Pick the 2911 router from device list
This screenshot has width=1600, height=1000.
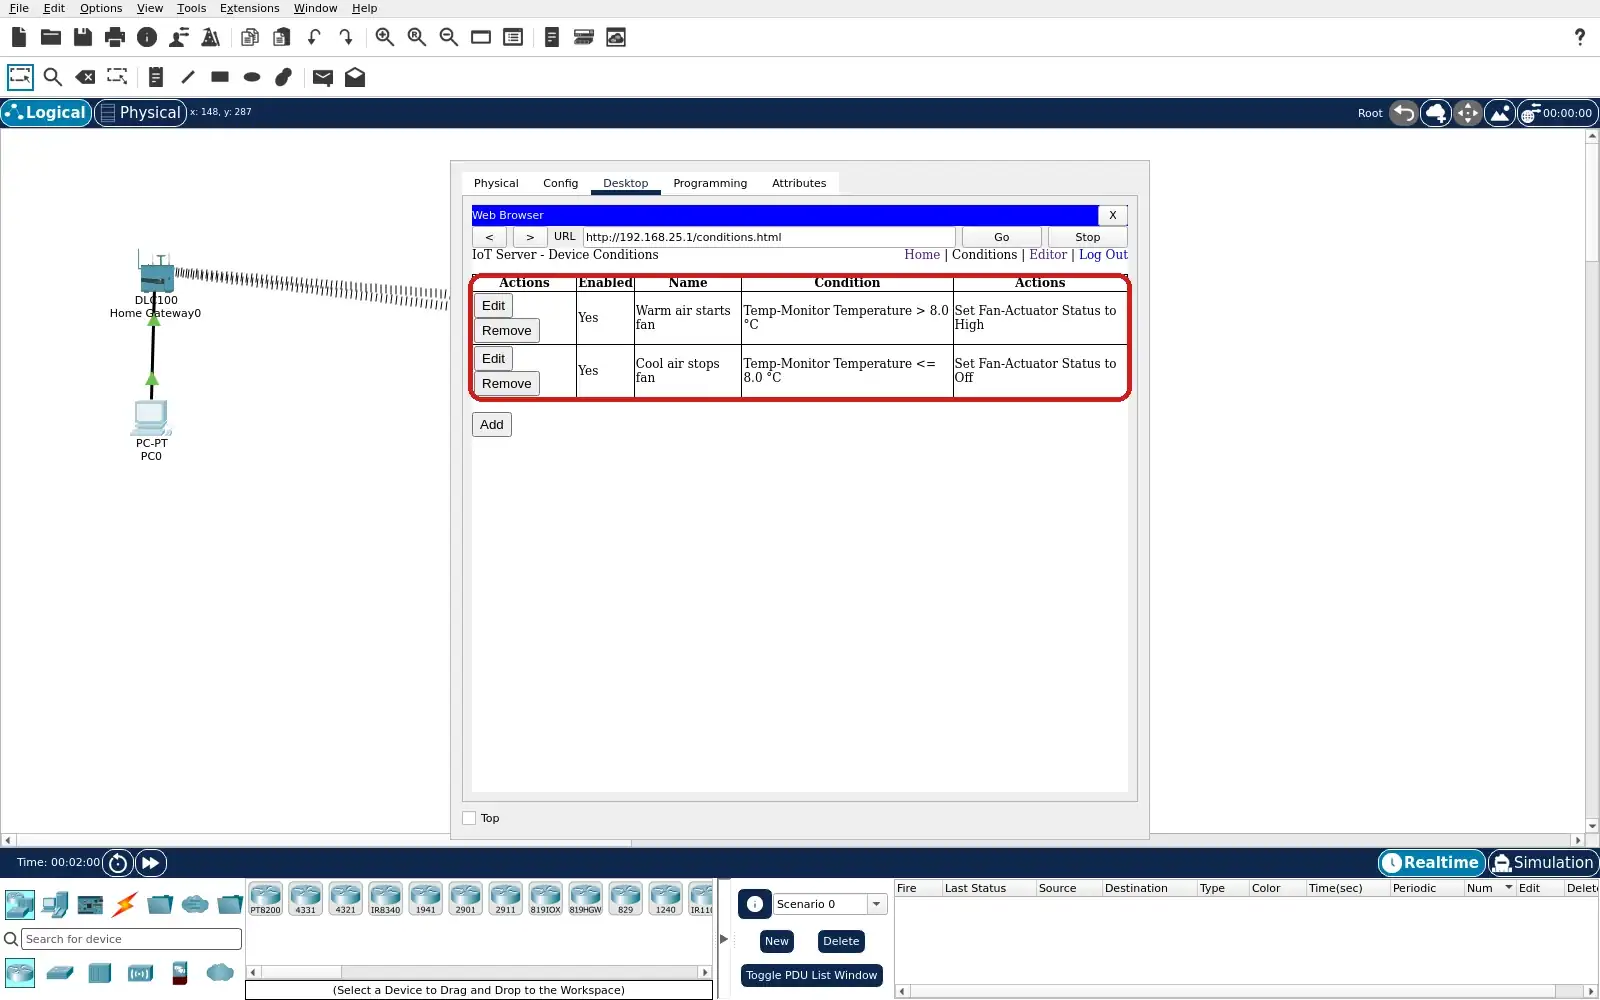click(x=505, y=899)
